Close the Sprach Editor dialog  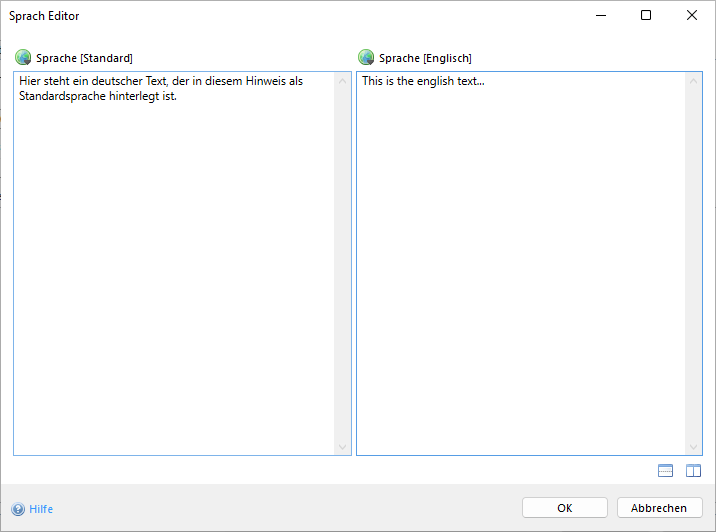coord(692,16)
